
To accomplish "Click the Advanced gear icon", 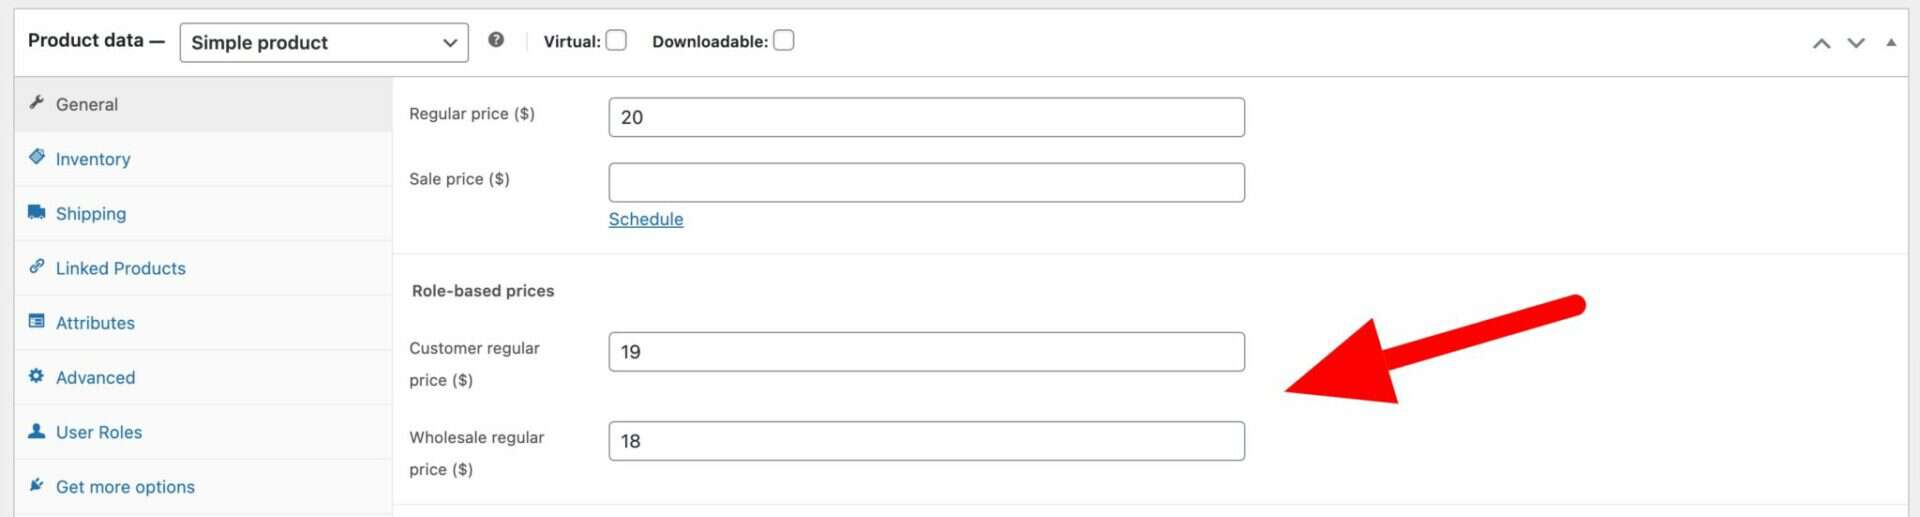I will coord(37,376).
